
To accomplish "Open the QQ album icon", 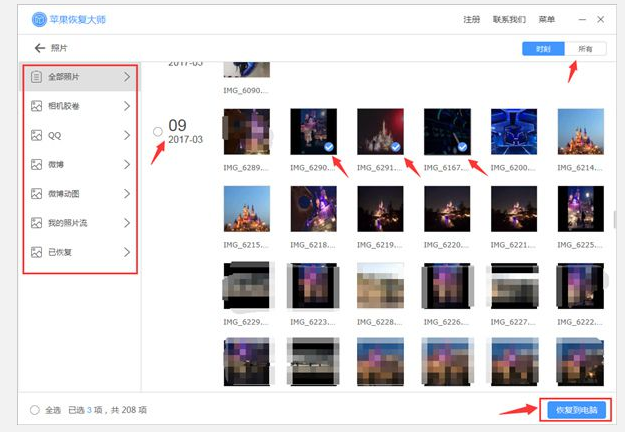I will tap(36, 135).
